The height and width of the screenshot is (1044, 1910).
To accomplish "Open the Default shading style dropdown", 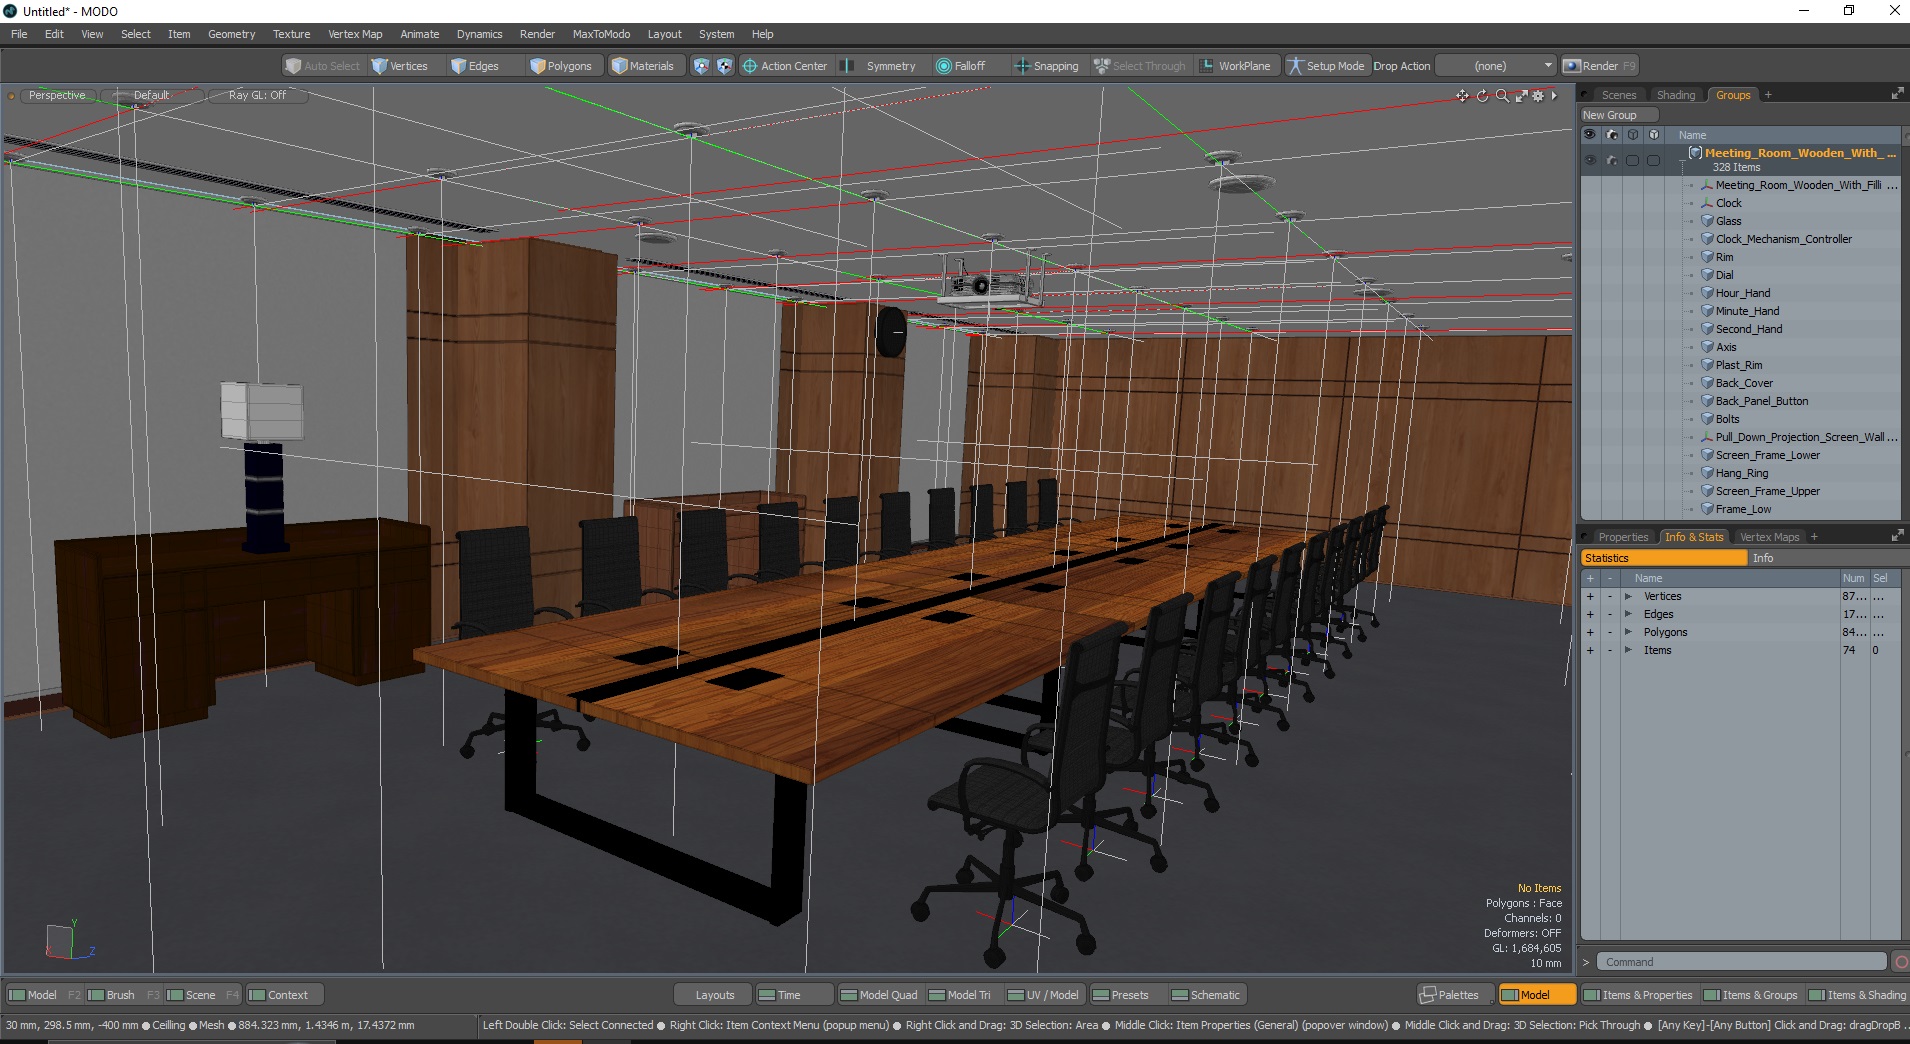I will 152,95.
